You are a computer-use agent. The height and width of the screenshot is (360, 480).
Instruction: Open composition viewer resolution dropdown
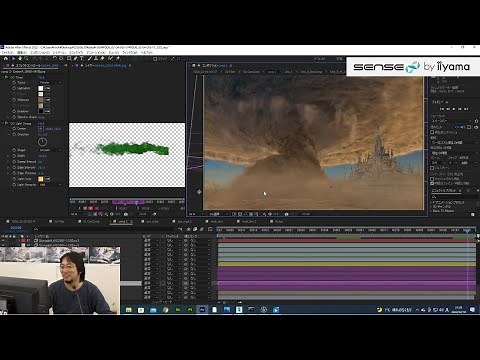point(218,214)
